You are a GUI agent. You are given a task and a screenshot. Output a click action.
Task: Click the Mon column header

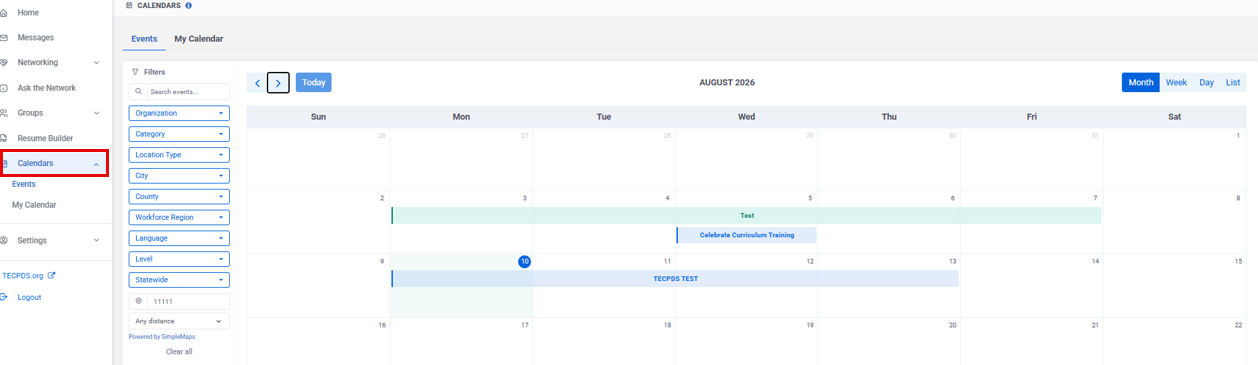461,117
